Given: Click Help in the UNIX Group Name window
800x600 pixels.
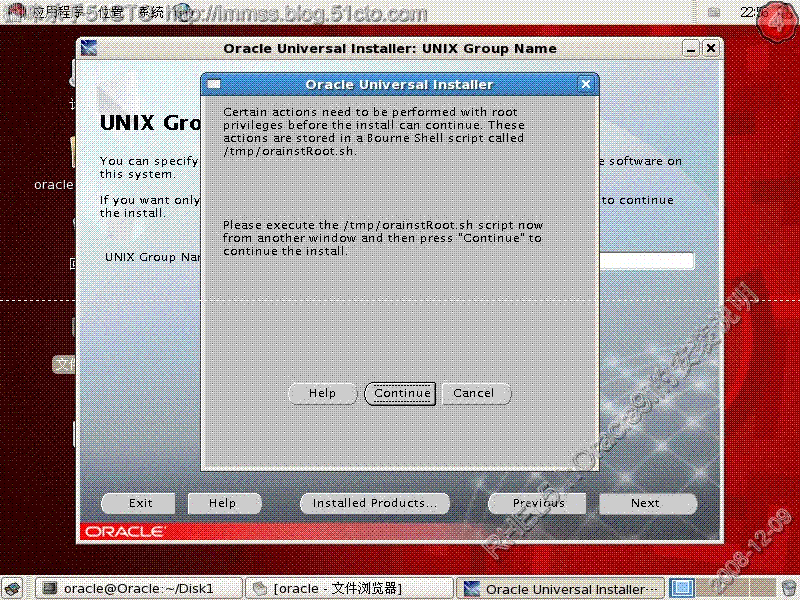Looking at the screenshot, I should [223, 504].
